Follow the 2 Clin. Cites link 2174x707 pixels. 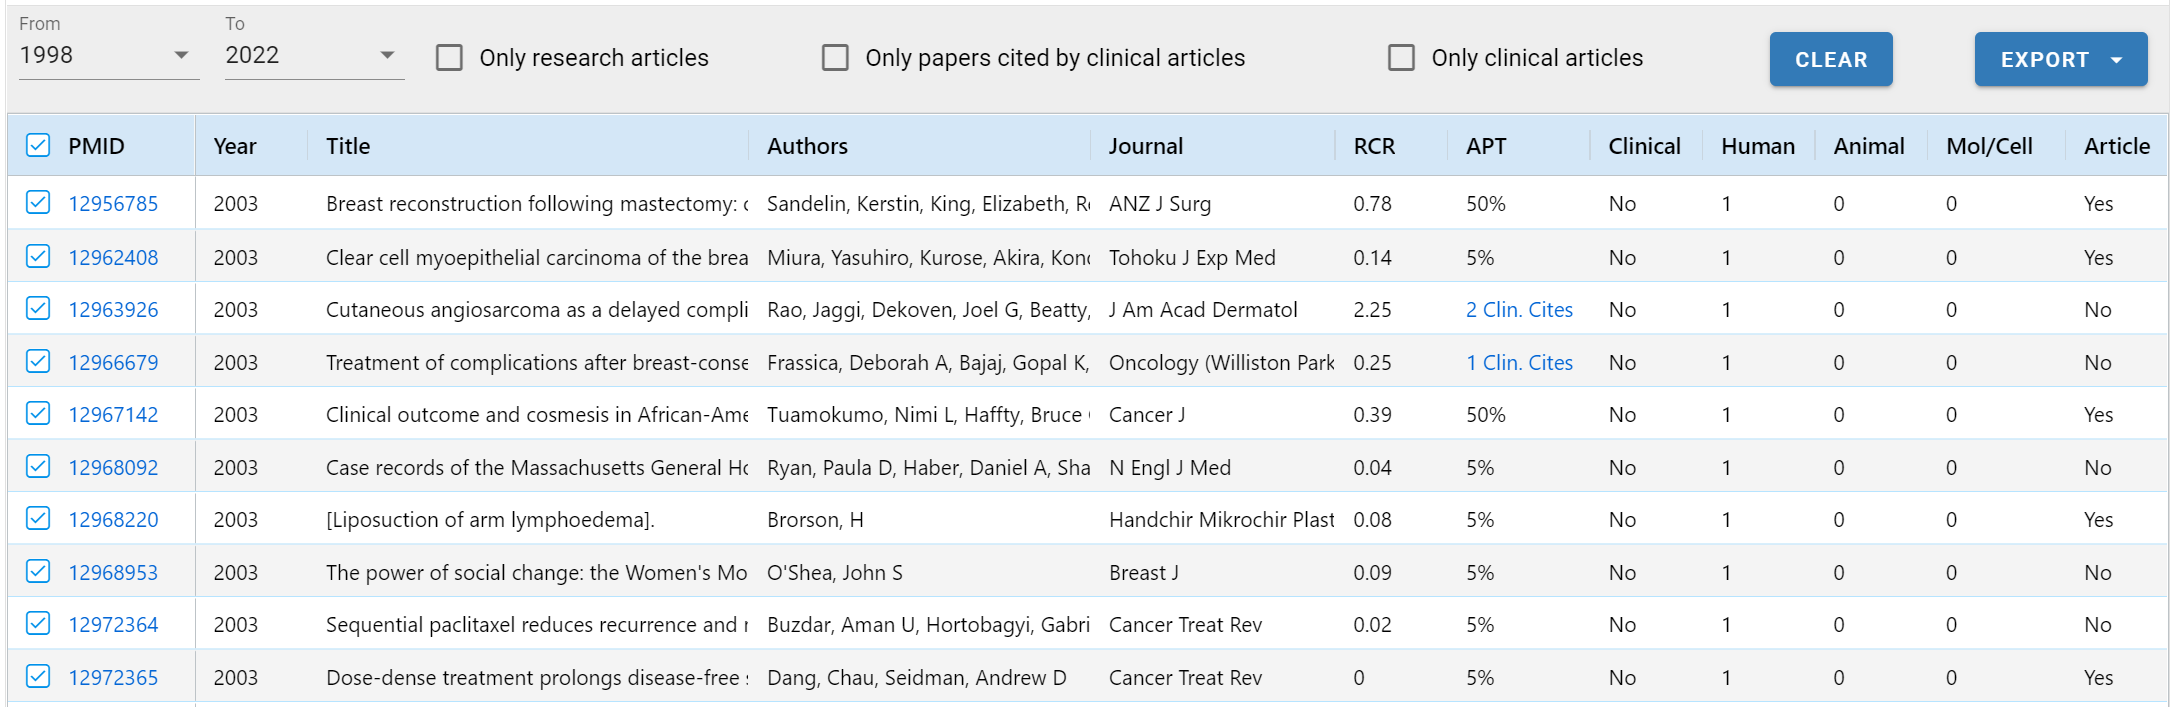pos(1518,310)
